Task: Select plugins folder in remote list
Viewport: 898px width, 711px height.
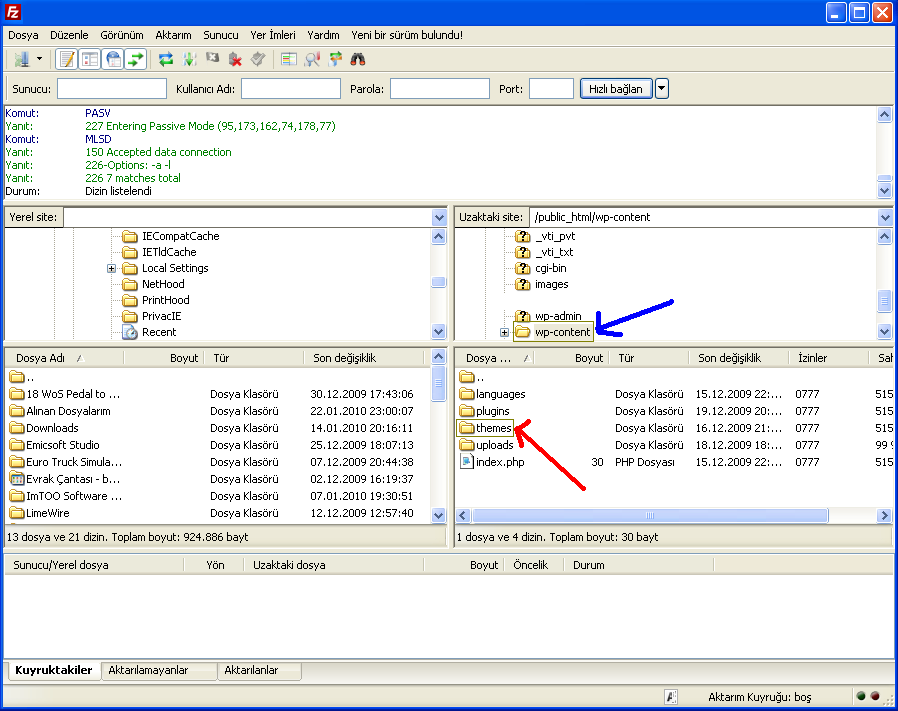Action: tap(485, 411)
